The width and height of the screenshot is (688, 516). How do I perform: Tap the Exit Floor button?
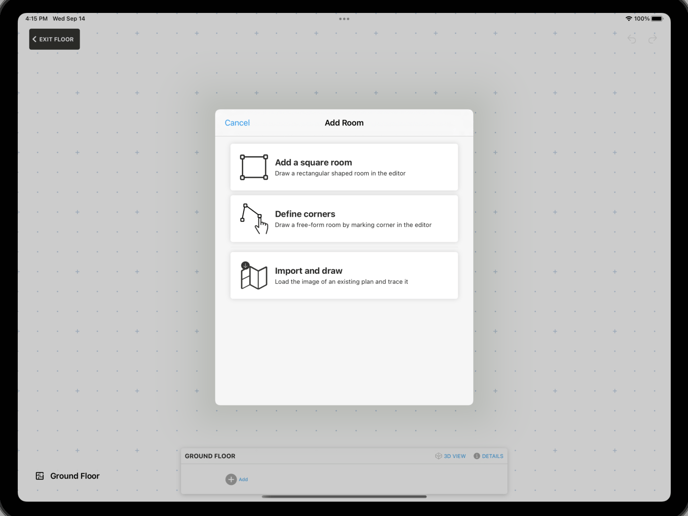(x=54, y=39)
